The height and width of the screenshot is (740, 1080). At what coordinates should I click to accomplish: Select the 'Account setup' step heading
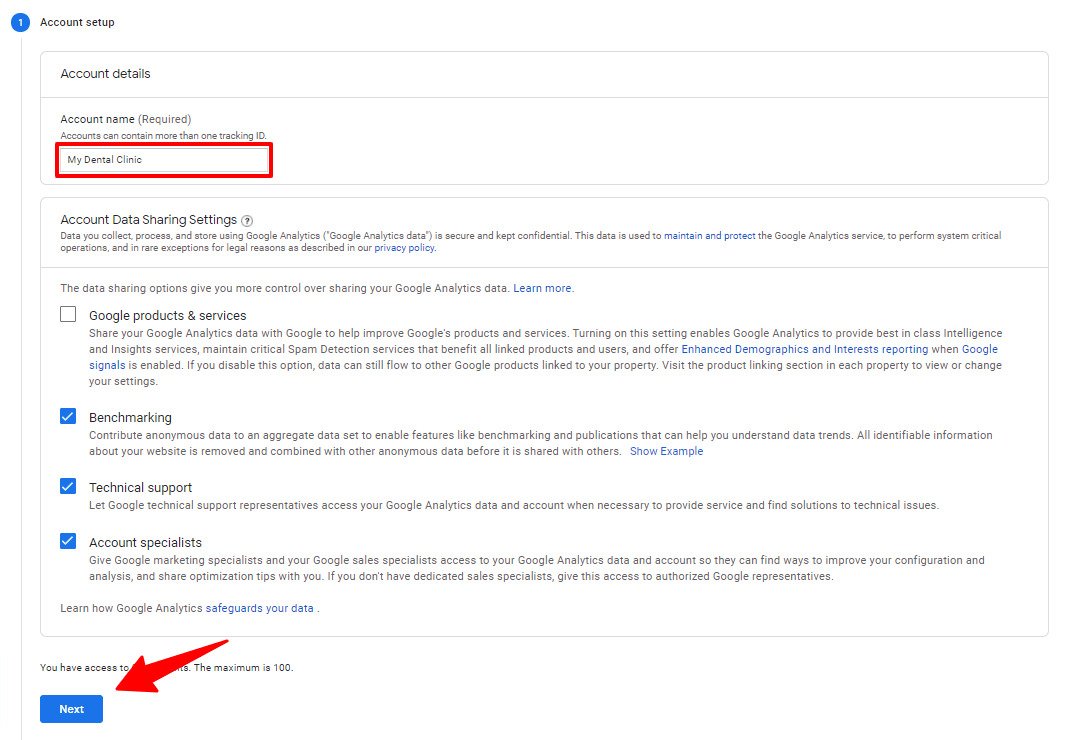[77, 22]
